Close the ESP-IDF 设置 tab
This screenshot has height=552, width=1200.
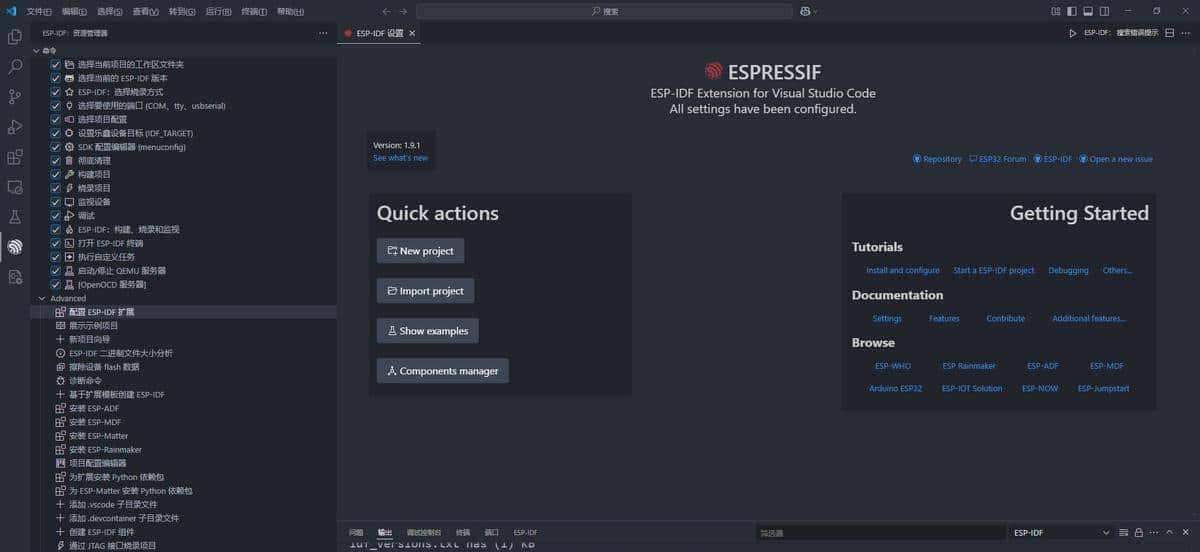(x=412, y=33)
